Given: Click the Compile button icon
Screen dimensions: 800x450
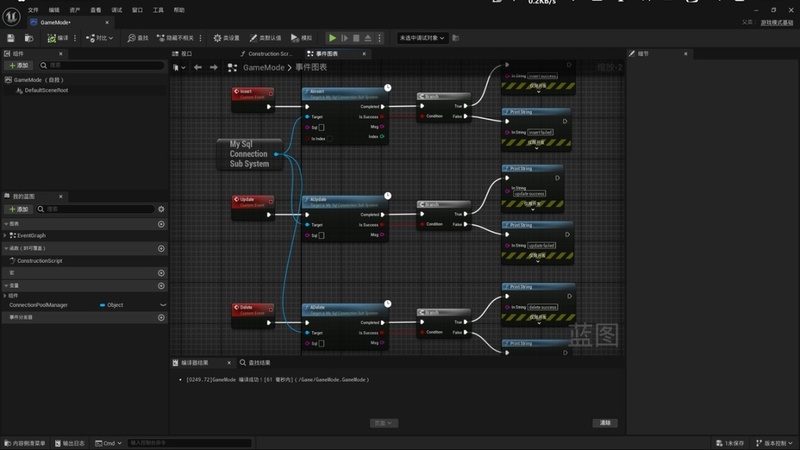Looking at the screenshot, I should (x=52, y=38).
